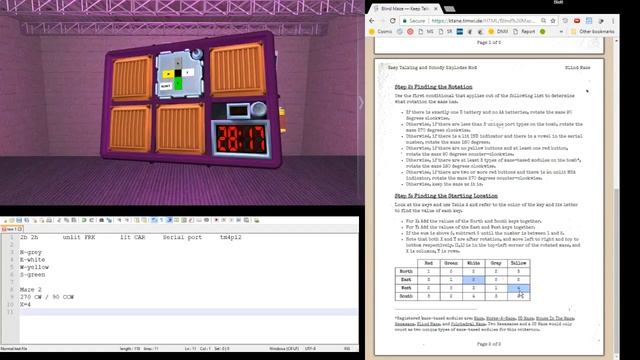Expand the bookmarks bar overflow chevron

(x=561, y=31)
